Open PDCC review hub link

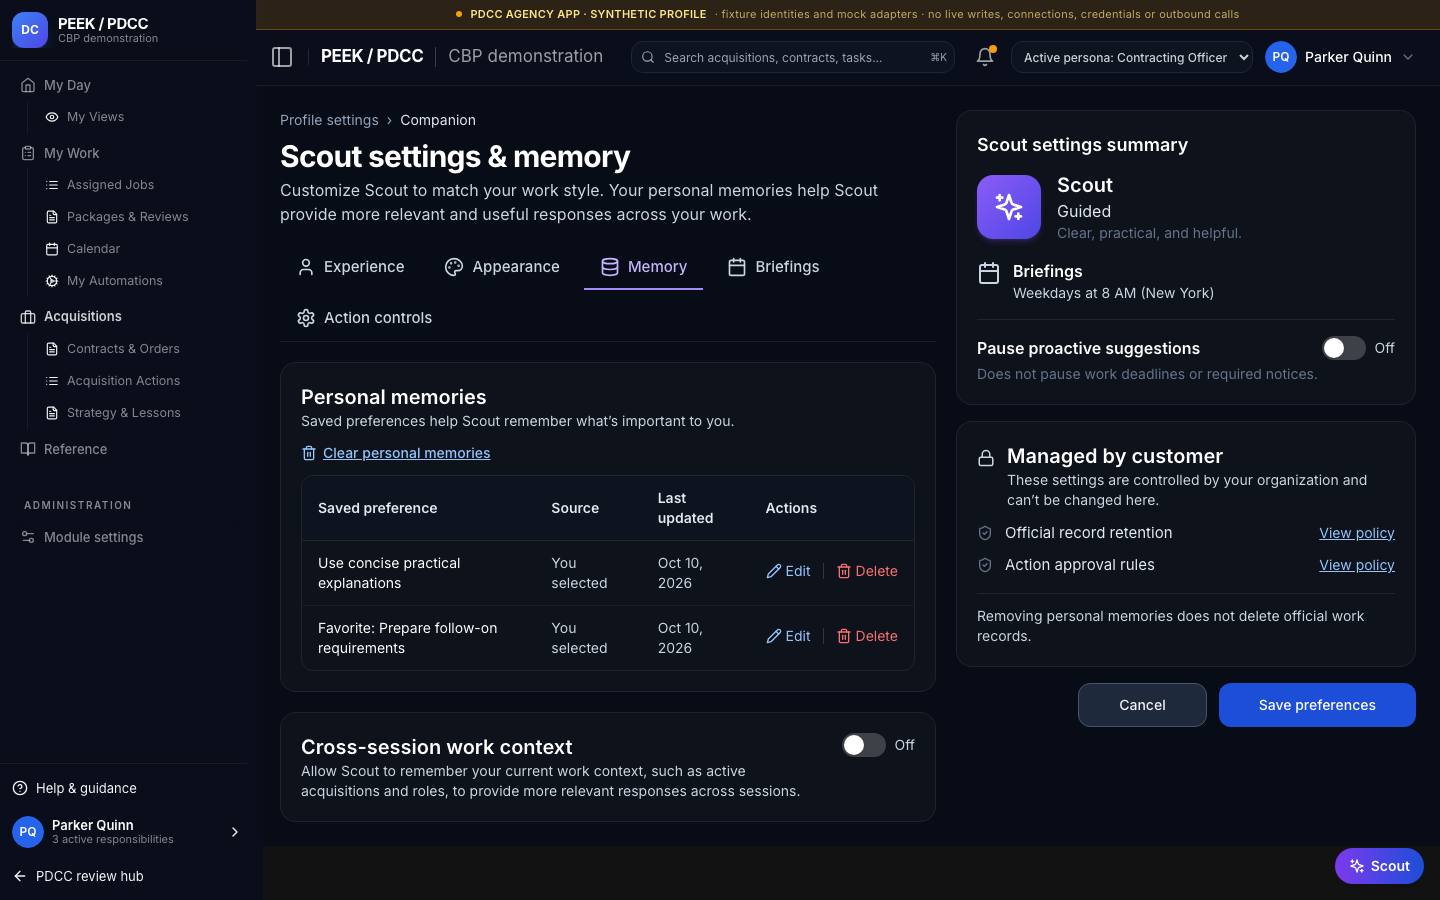coord(90,876)
